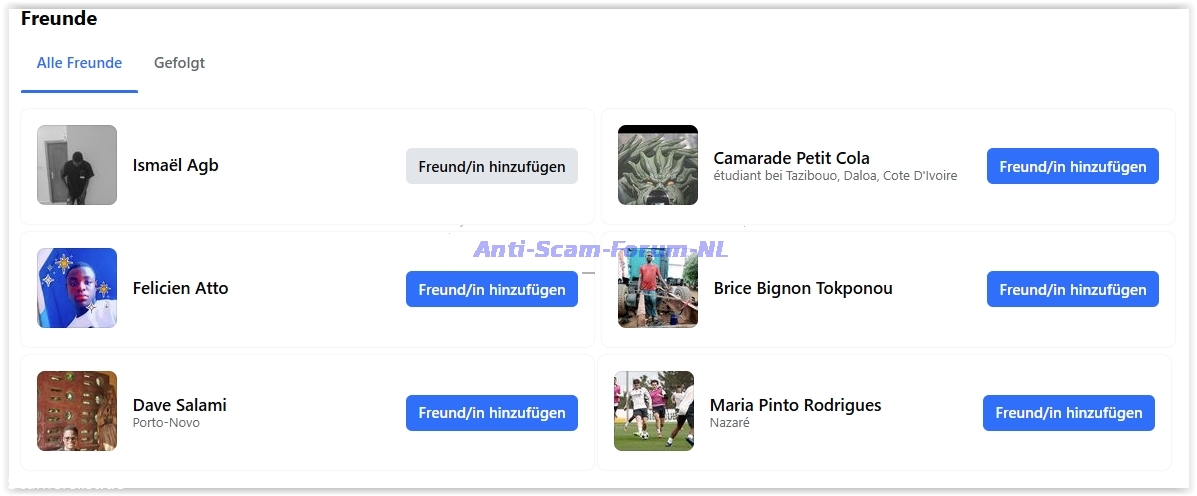Add Ismaël Agb as a friend
This screenshot has height=496, width=1197.
tap(491, 166)
